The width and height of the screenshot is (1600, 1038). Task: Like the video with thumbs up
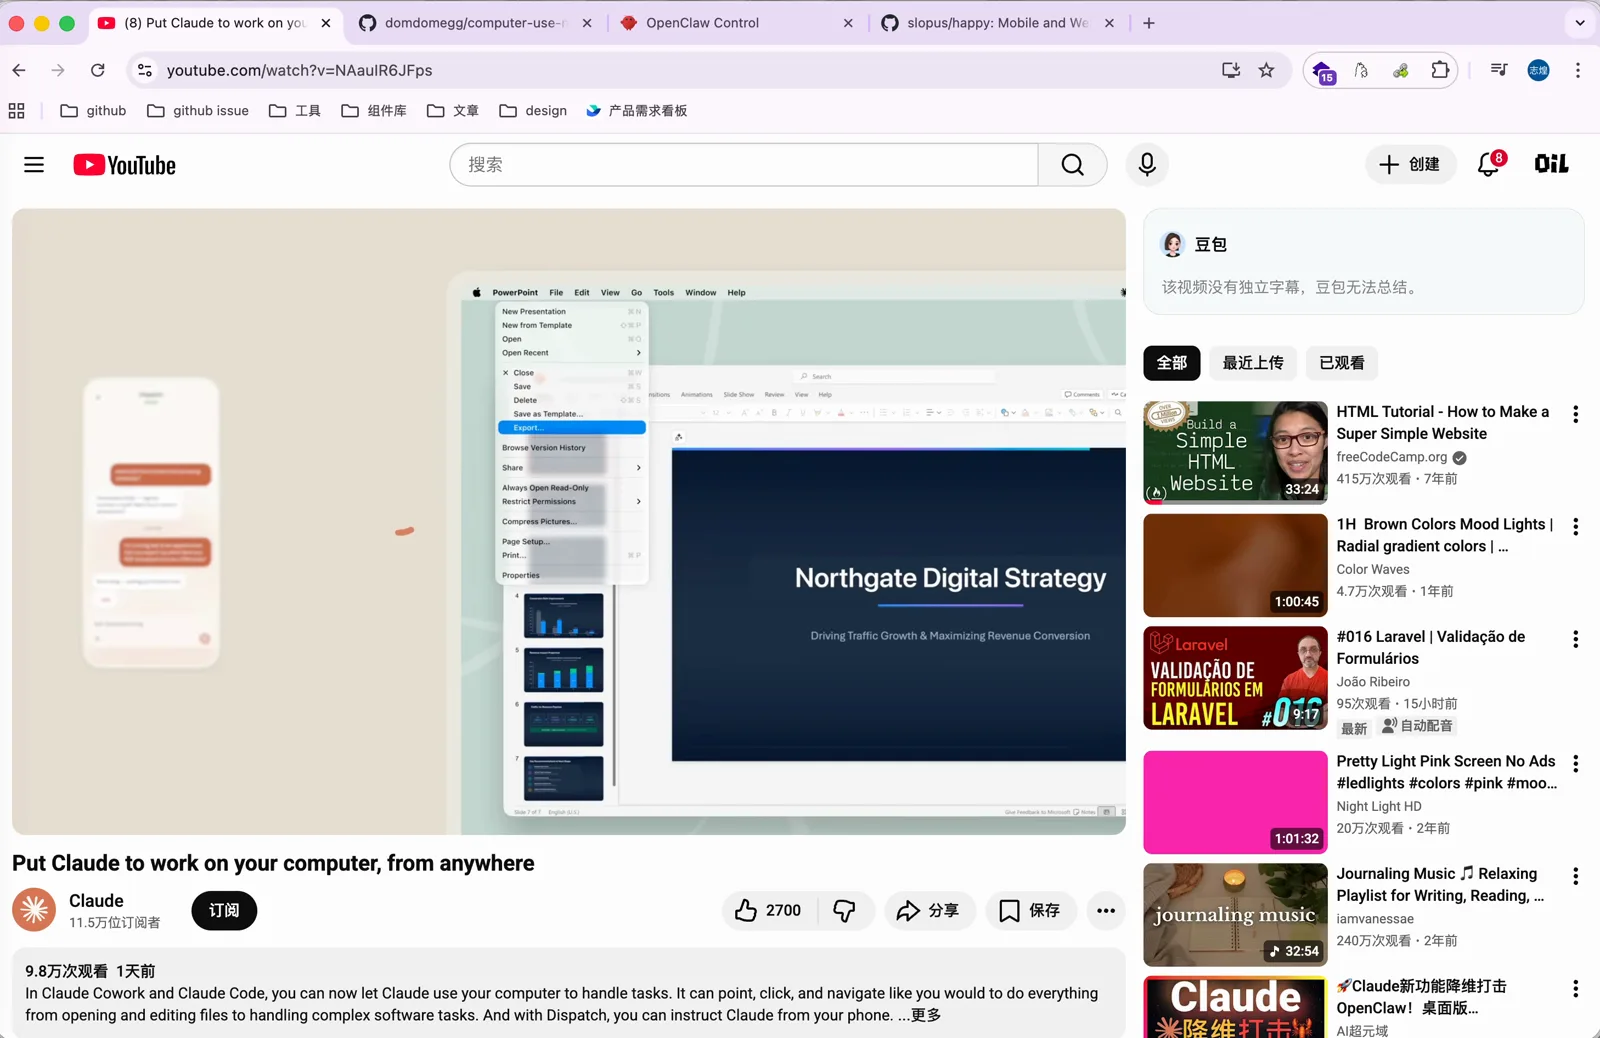(768, 910)
